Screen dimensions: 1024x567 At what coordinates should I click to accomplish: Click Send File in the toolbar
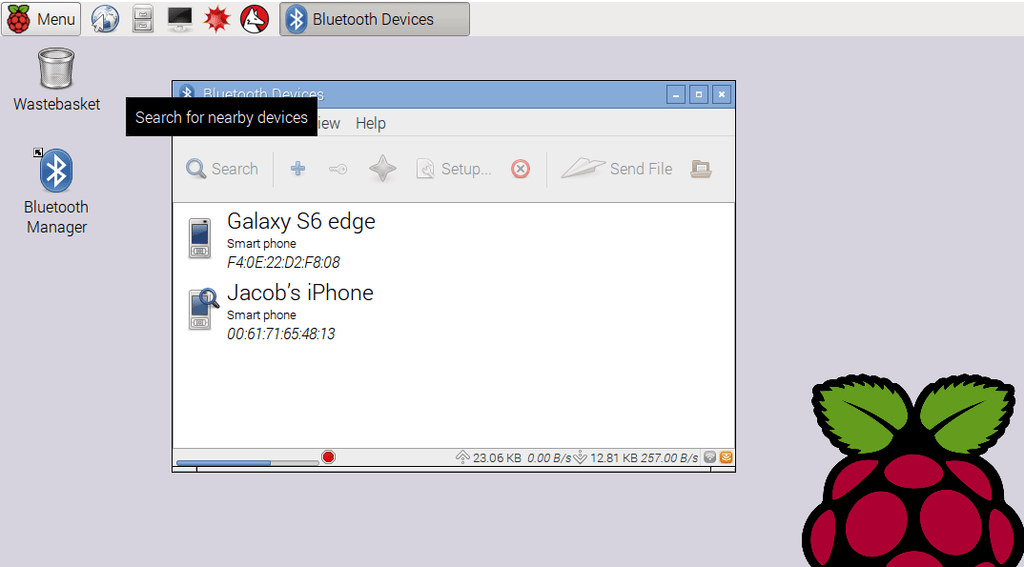616,169
